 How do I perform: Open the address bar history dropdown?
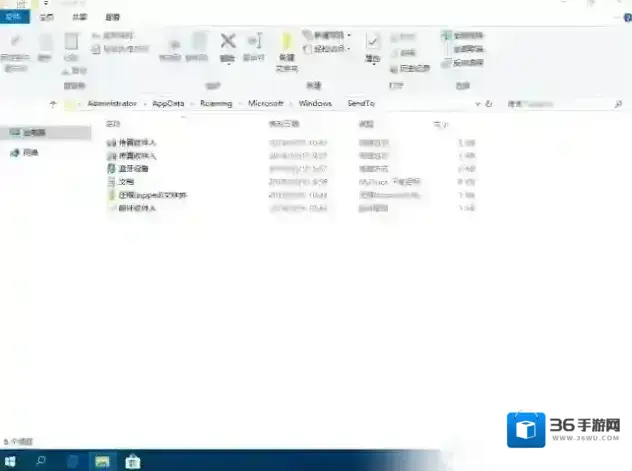(x=478, y=104)
